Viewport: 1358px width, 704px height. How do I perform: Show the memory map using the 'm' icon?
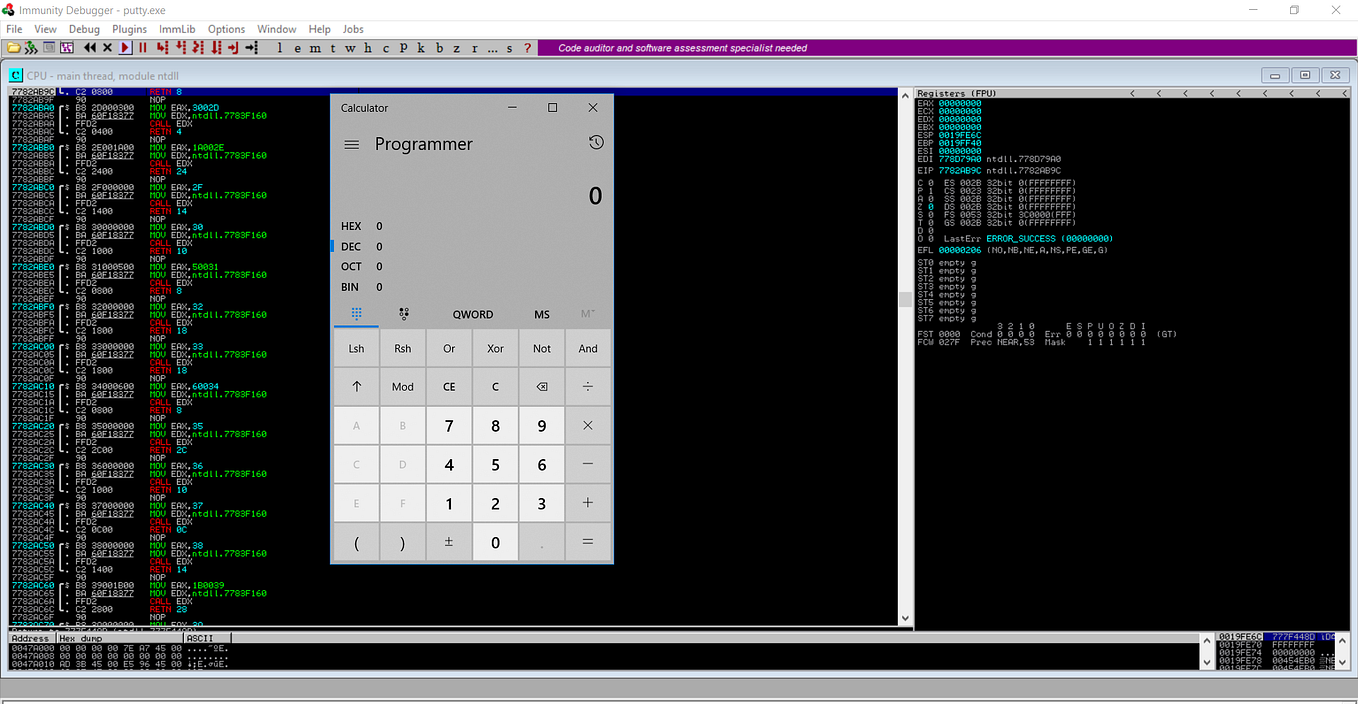tap(314, 47)
